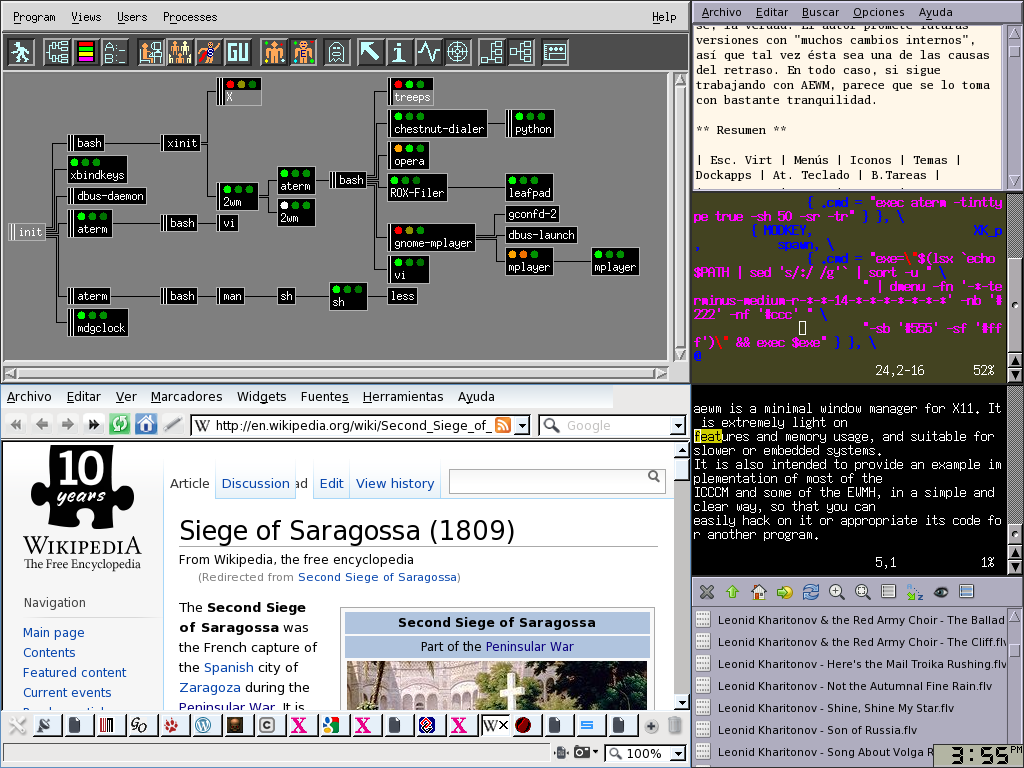Screen dimensions: 1024x768
Task: Click the crosshair target icon in treeps toolbar
Action: click(458, 52)
